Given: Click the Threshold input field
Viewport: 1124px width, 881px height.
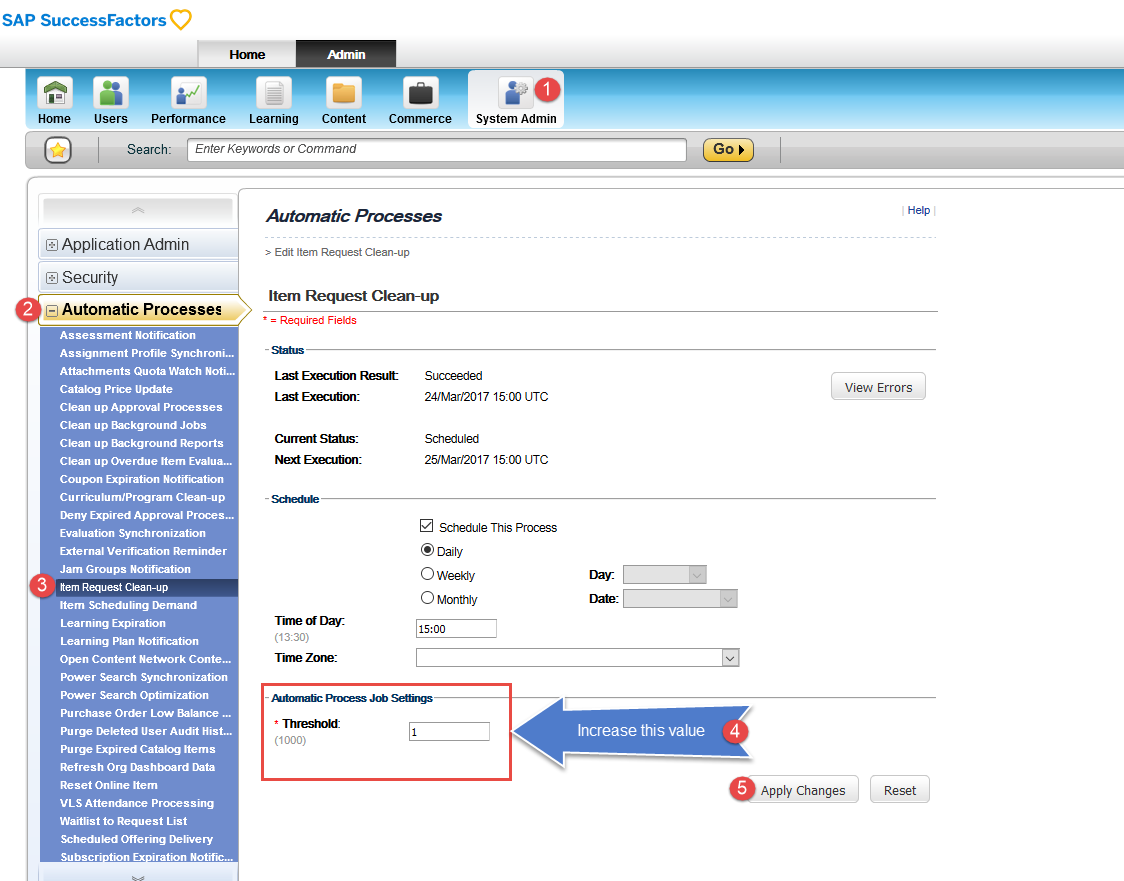Looking at the screenshot, I should pos(449,732).
